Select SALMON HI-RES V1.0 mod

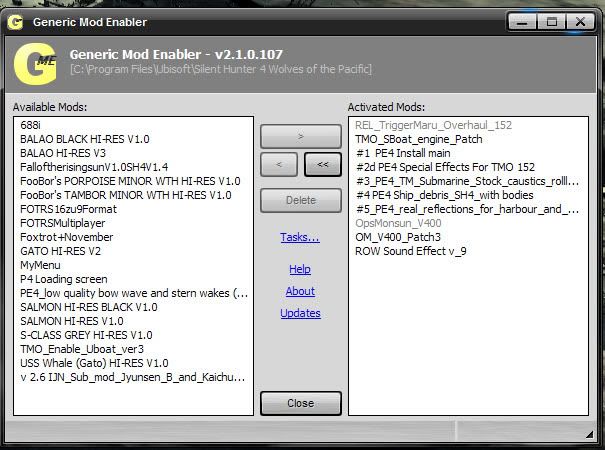tap(72, 321)
